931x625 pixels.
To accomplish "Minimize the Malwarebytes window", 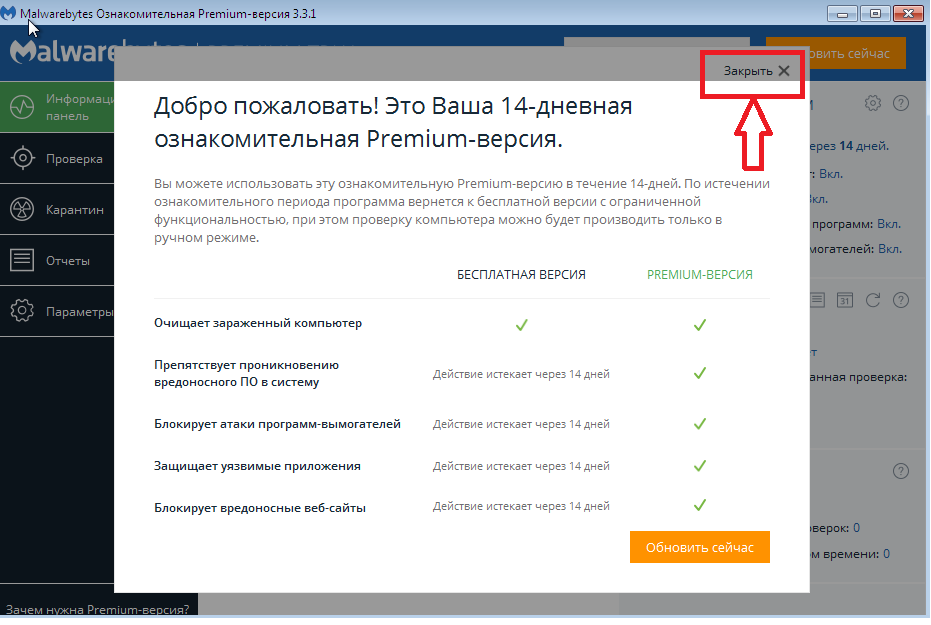I will pyautogui.click(x=842, y=14).
